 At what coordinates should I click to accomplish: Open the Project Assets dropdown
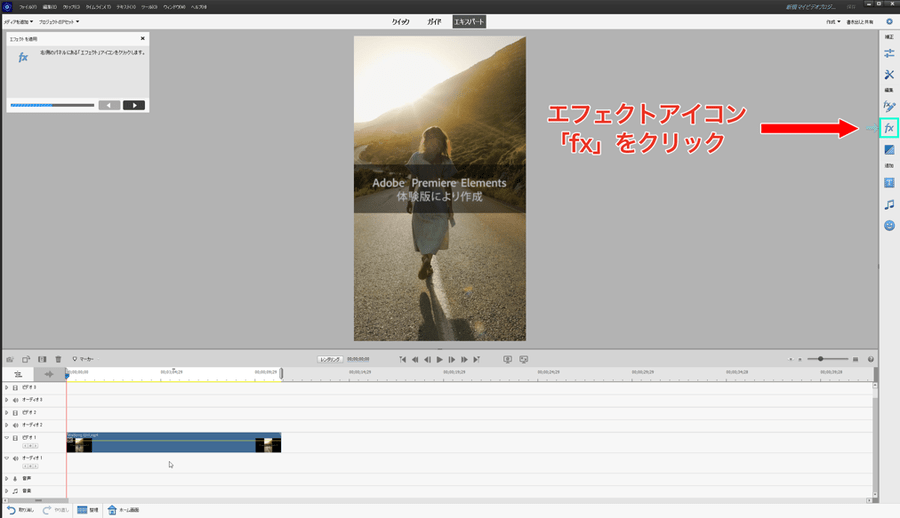[x=59, y=22]
